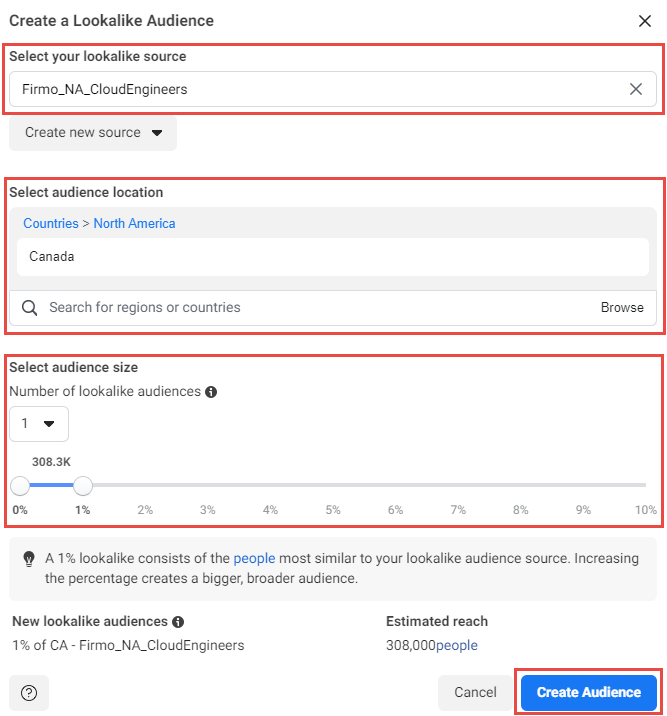
Task: Click the info icon beside Number of lookalike audiences
Action: coord(211,392)
